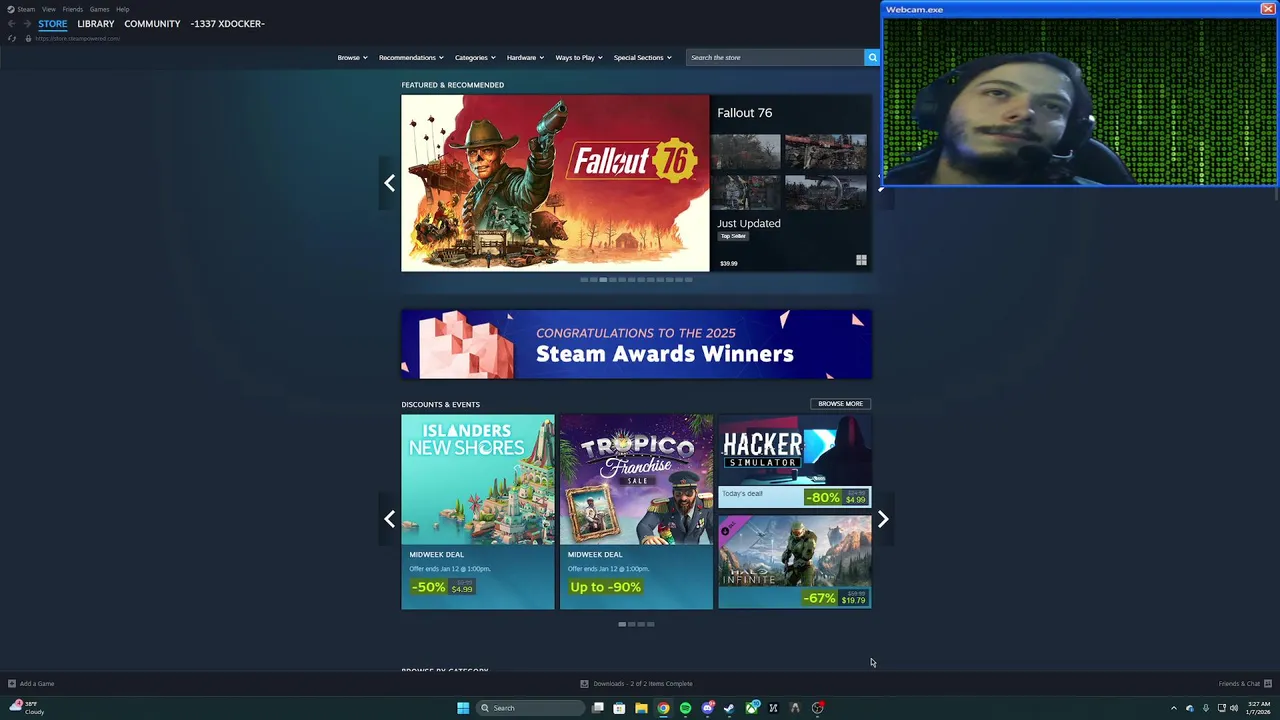1280x720 pixels.
Task: Expand the Ways to Play dropdown
Action: (579, 57)
